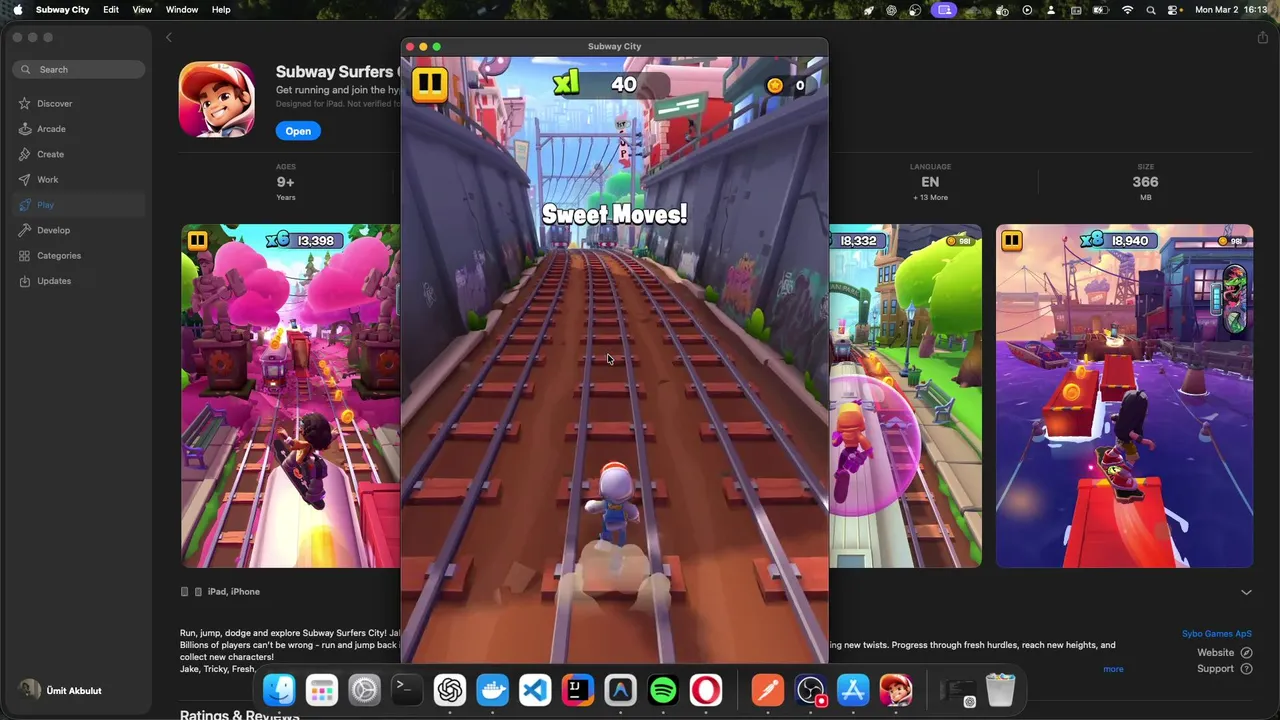Open the Apple menu
1280x720 pixels.
click(x=17, y=10)
